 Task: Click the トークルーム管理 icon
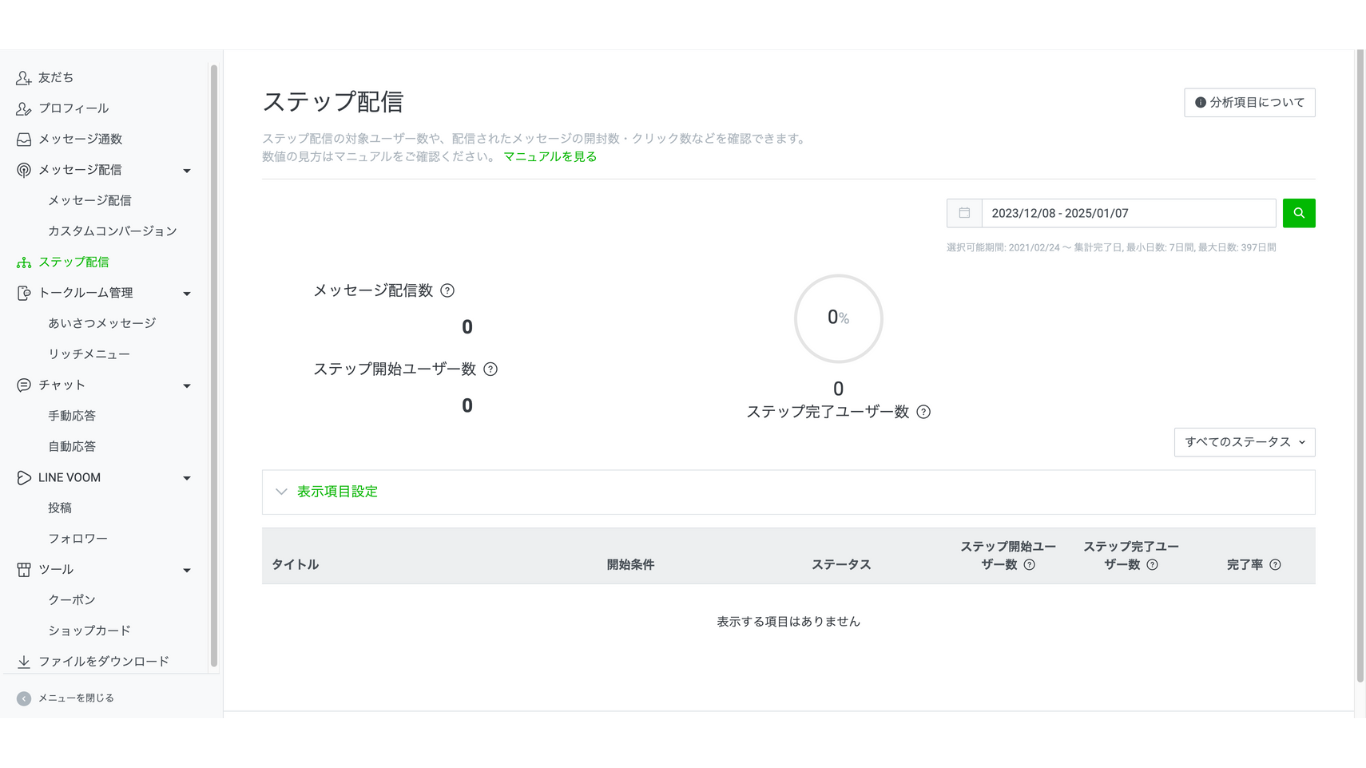[24, 293]
